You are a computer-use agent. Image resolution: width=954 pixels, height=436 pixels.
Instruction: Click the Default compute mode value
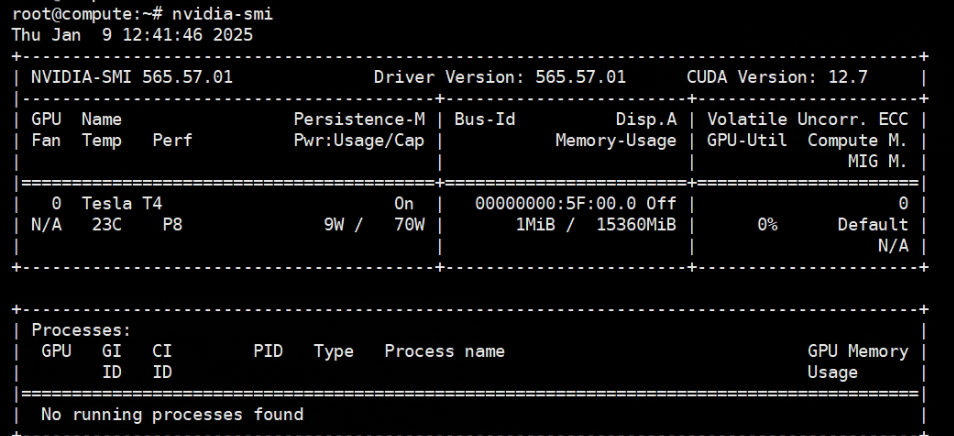coord(872,225)
